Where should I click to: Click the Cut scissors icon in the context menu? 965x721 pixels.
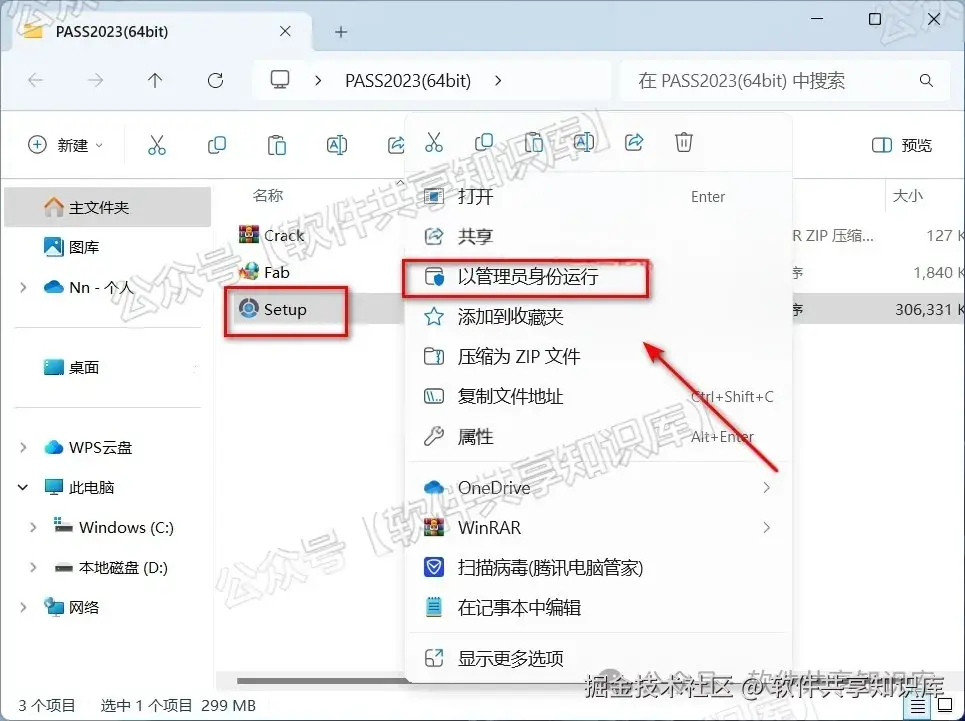point(434,142)
